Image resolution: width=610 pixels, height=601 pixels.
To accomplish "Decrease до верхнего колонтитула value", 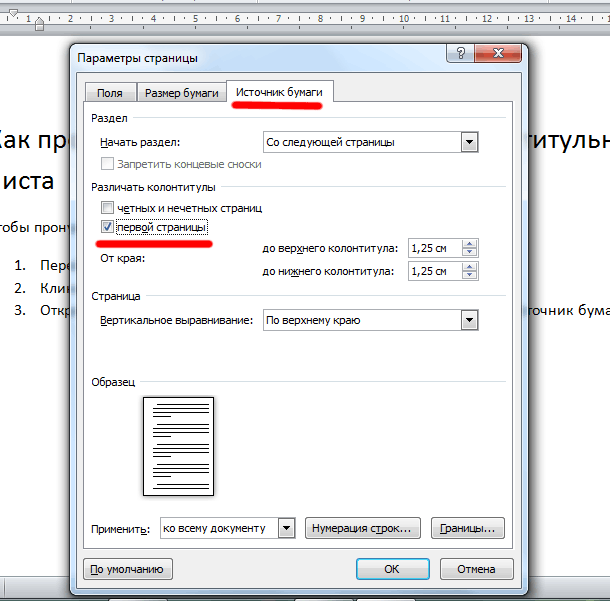I will (470, 252).
